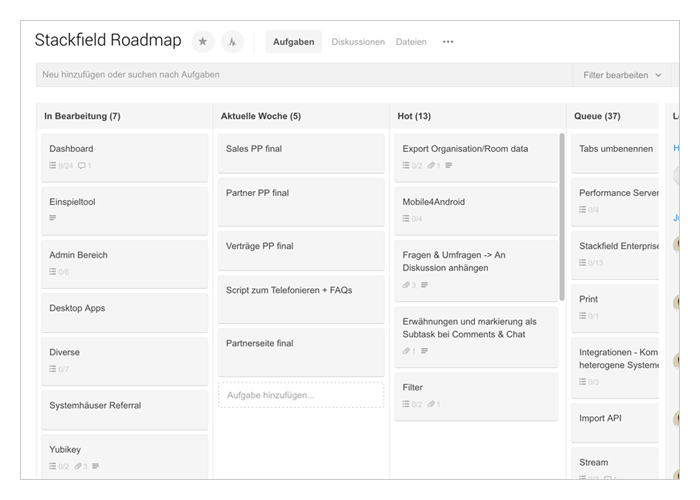Viewport: 700px width, 500px height.
Task: Click Aufgabe hinzufügen in Aktuelle Woche column
Action: click(x=301, y=395)
